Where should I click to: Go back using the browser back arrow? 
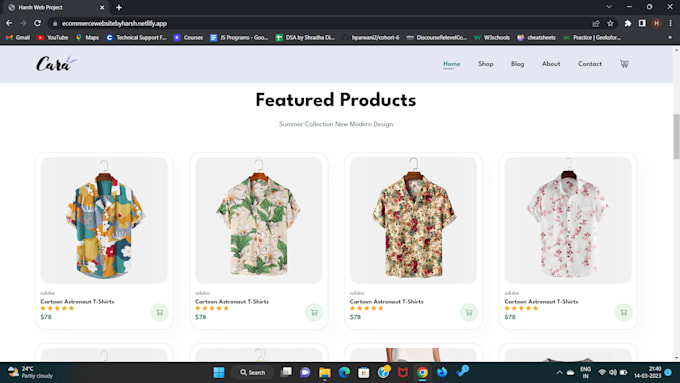(x=9, y=23)
